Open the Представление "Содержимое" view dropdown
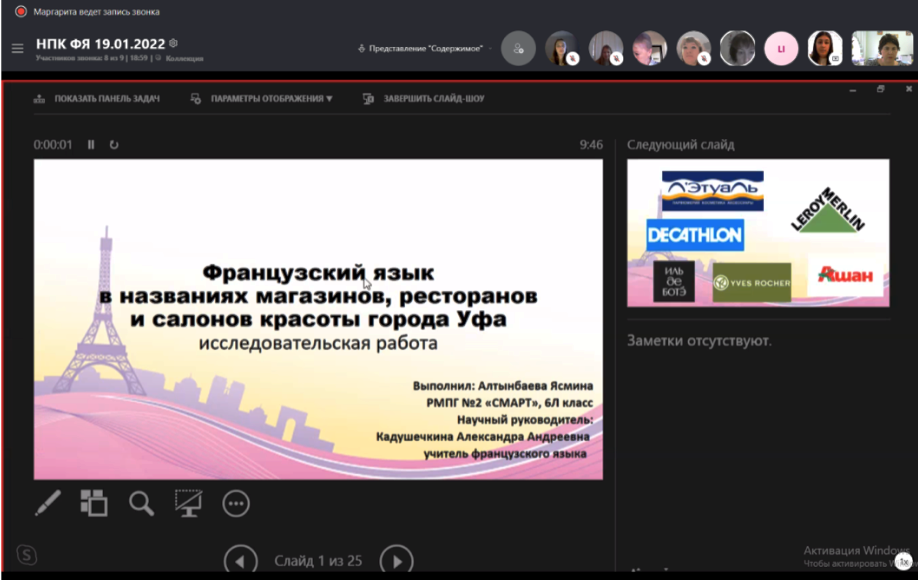Viewport: 918px width, 580px height. pyautogui.click(x=426, y=48)
